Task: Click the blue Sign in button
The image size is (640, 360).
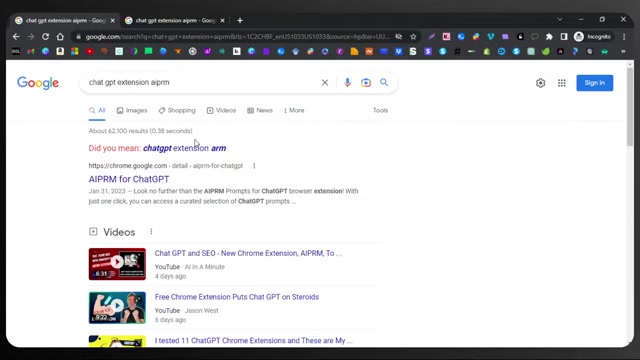Action: click(595, 83)
